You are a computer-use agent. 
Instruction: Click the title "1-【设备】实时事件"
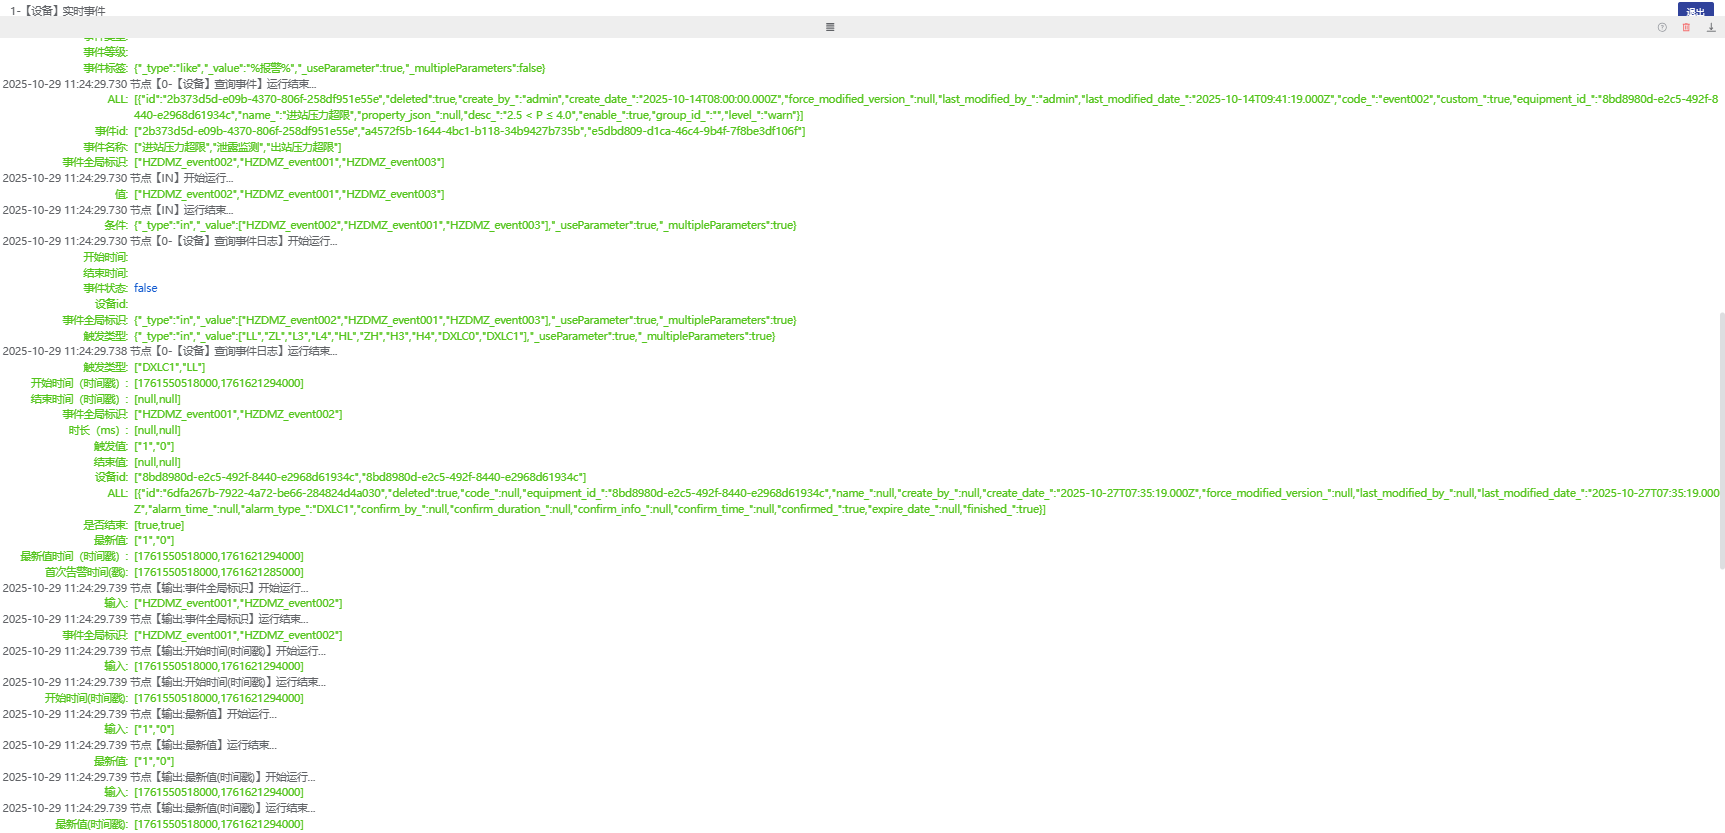coord(58,11)
